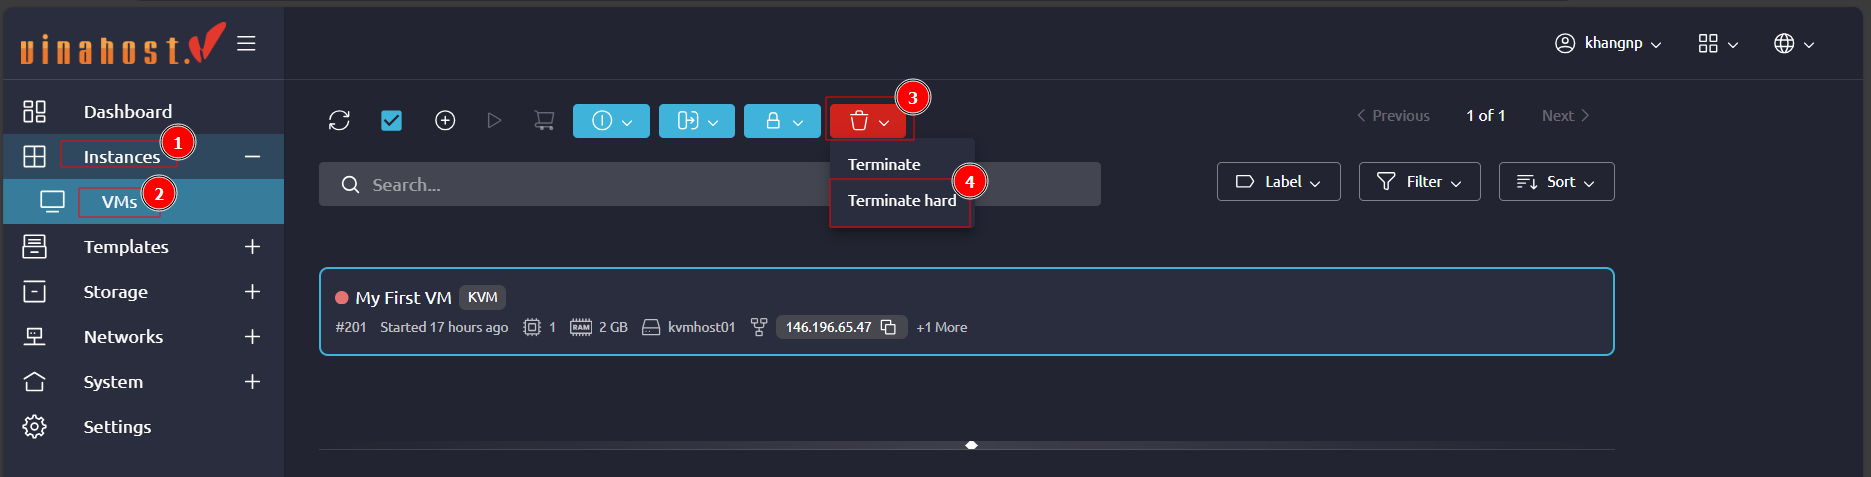Copy the IP address 146.196.65.47

(x=888, y=327)
